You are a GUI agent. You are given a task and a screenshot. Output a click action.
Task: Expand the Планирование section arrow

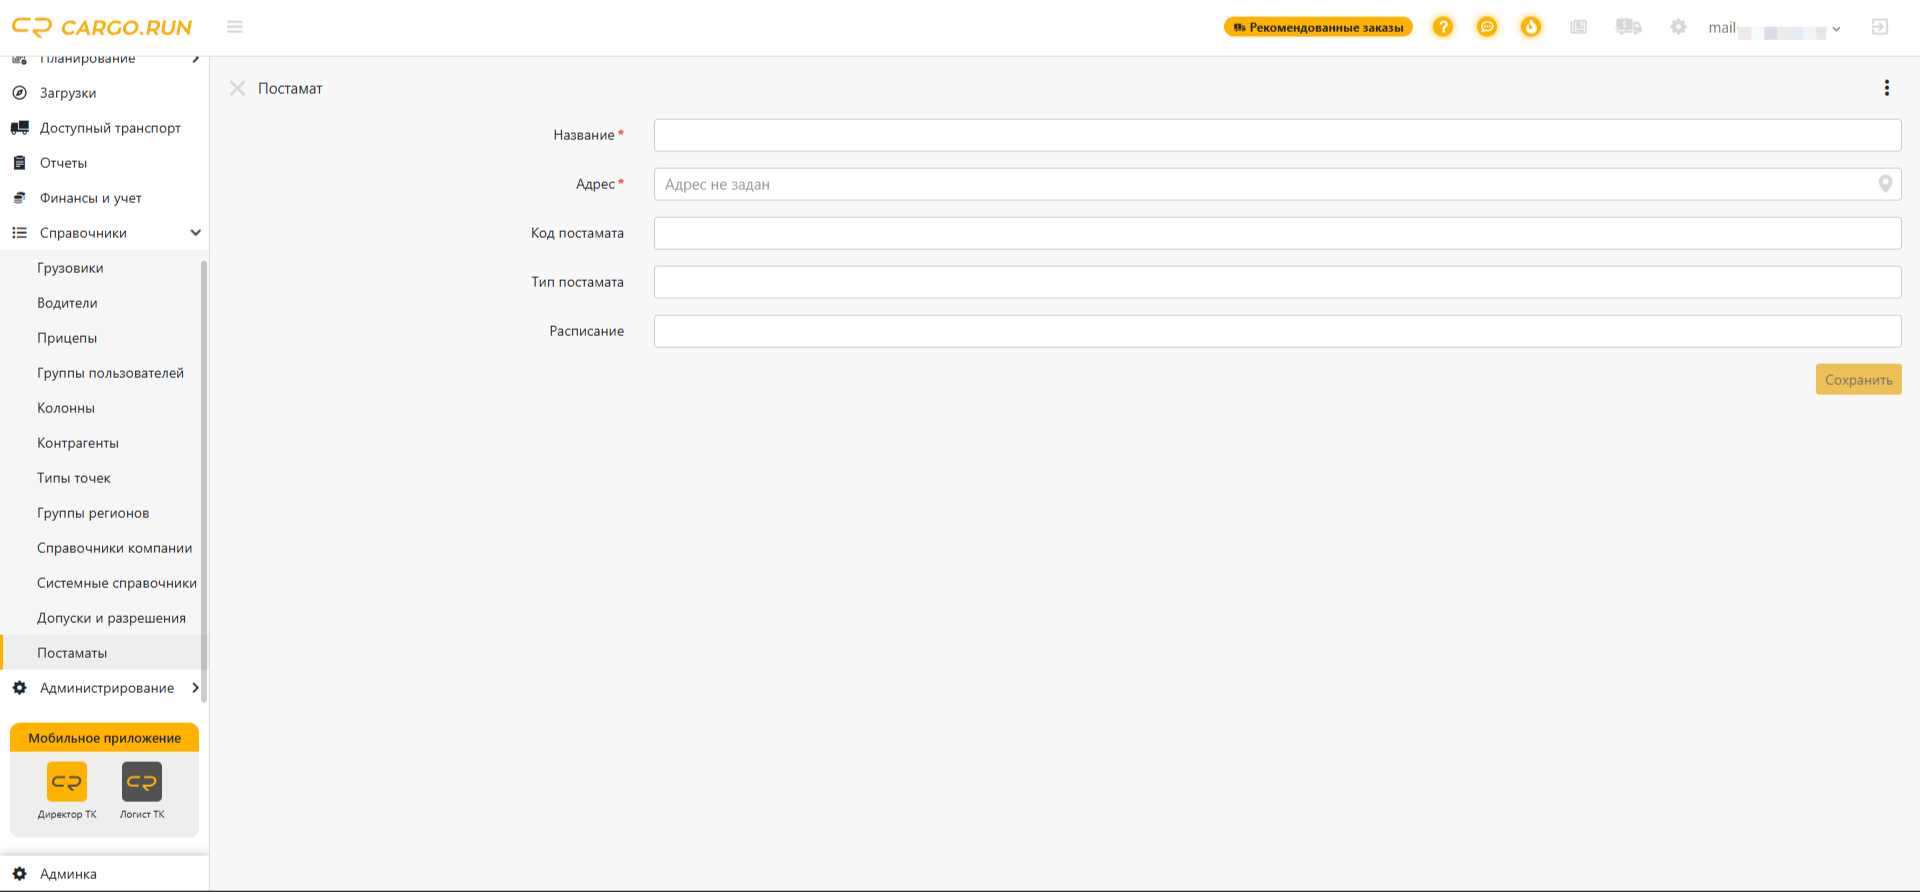pyautogui.click(x=195, y=59)
